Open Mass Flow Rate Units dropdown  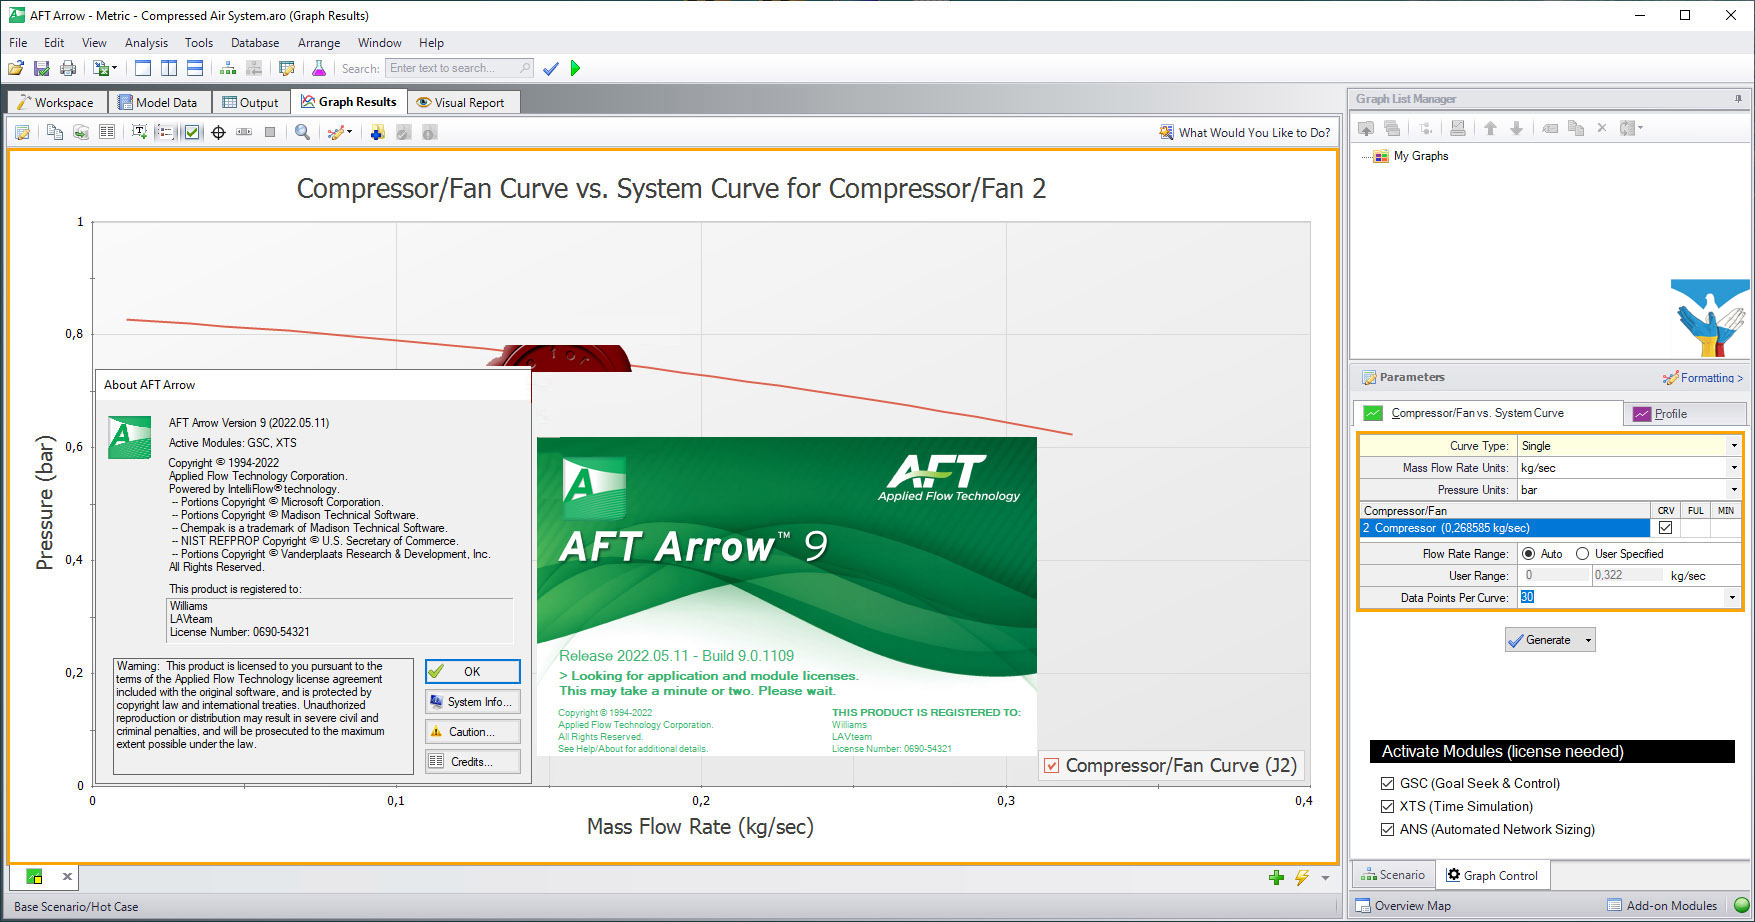pyautogui.click(x=1733, y=468)
